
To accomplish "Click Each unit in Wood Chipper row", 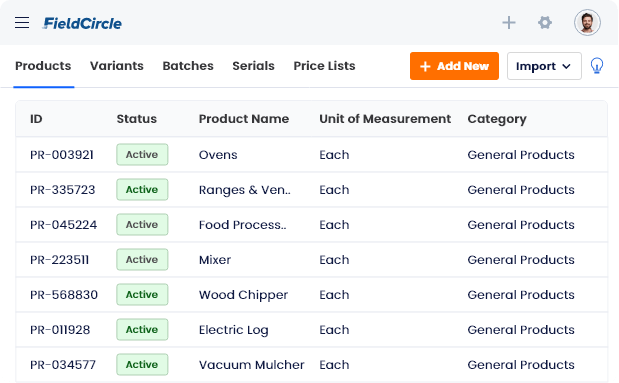I will 334,295.
